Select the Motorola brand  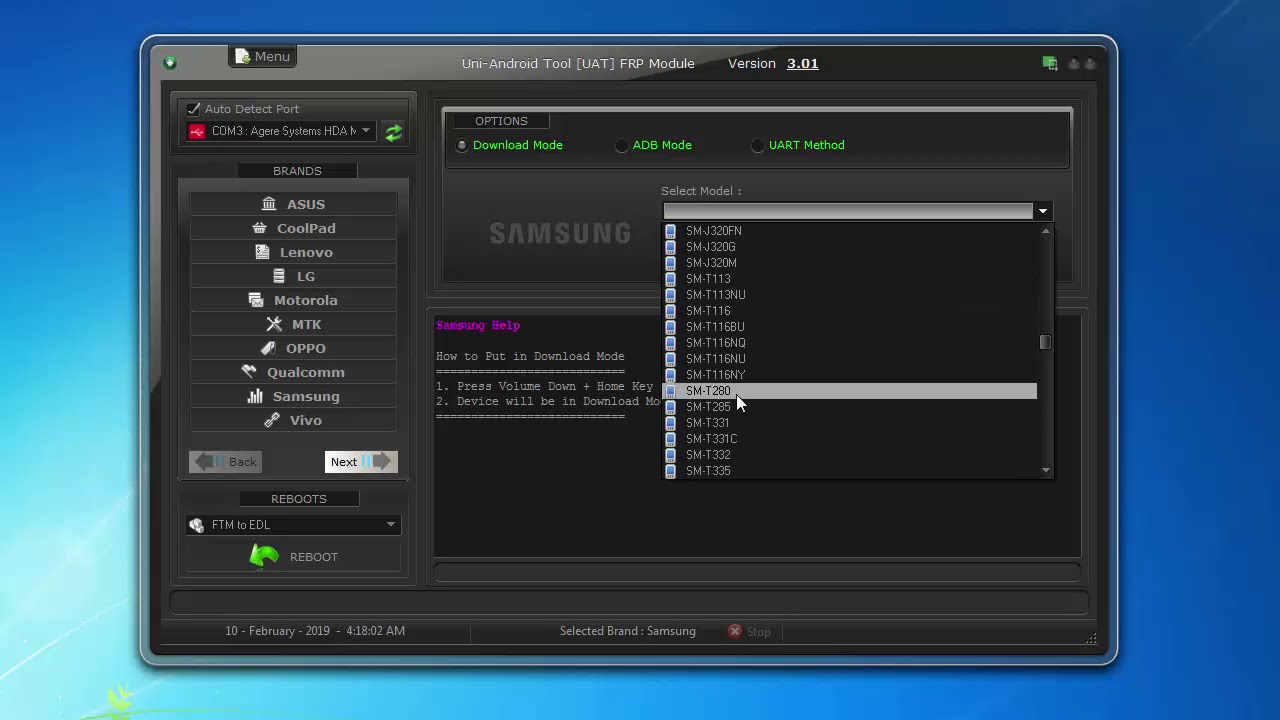[x=293, y=300]
